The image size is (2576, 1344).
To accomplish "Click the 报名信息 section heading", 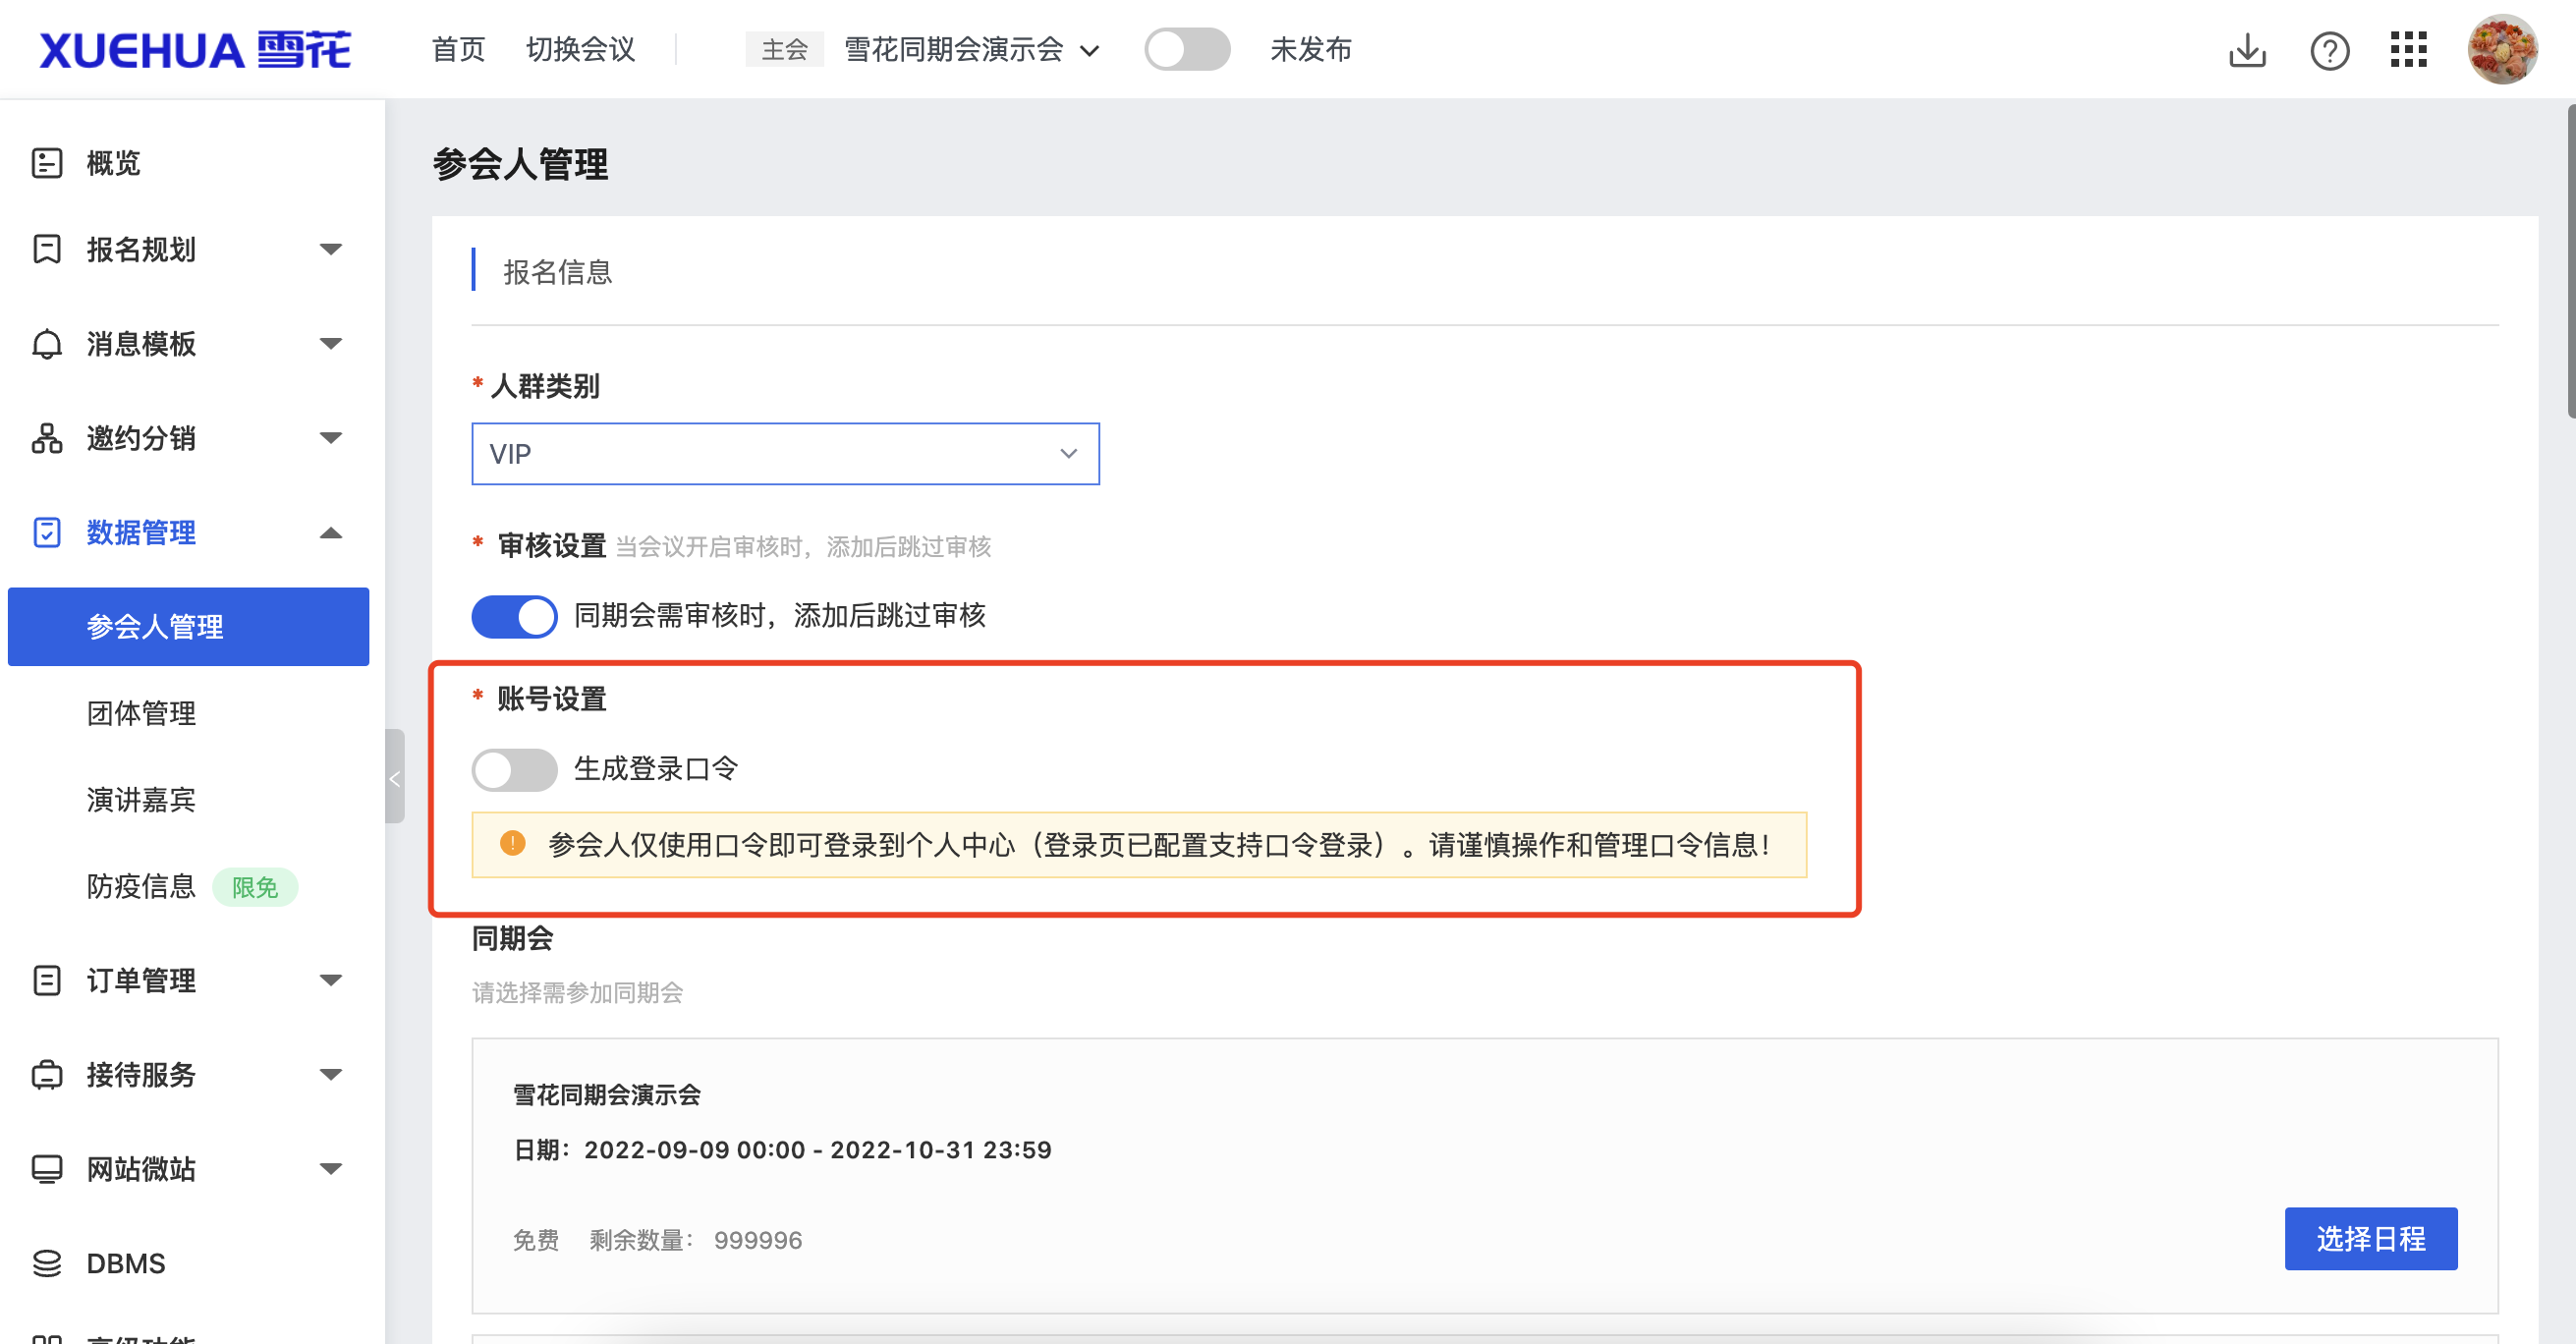I will coord(557,272).
